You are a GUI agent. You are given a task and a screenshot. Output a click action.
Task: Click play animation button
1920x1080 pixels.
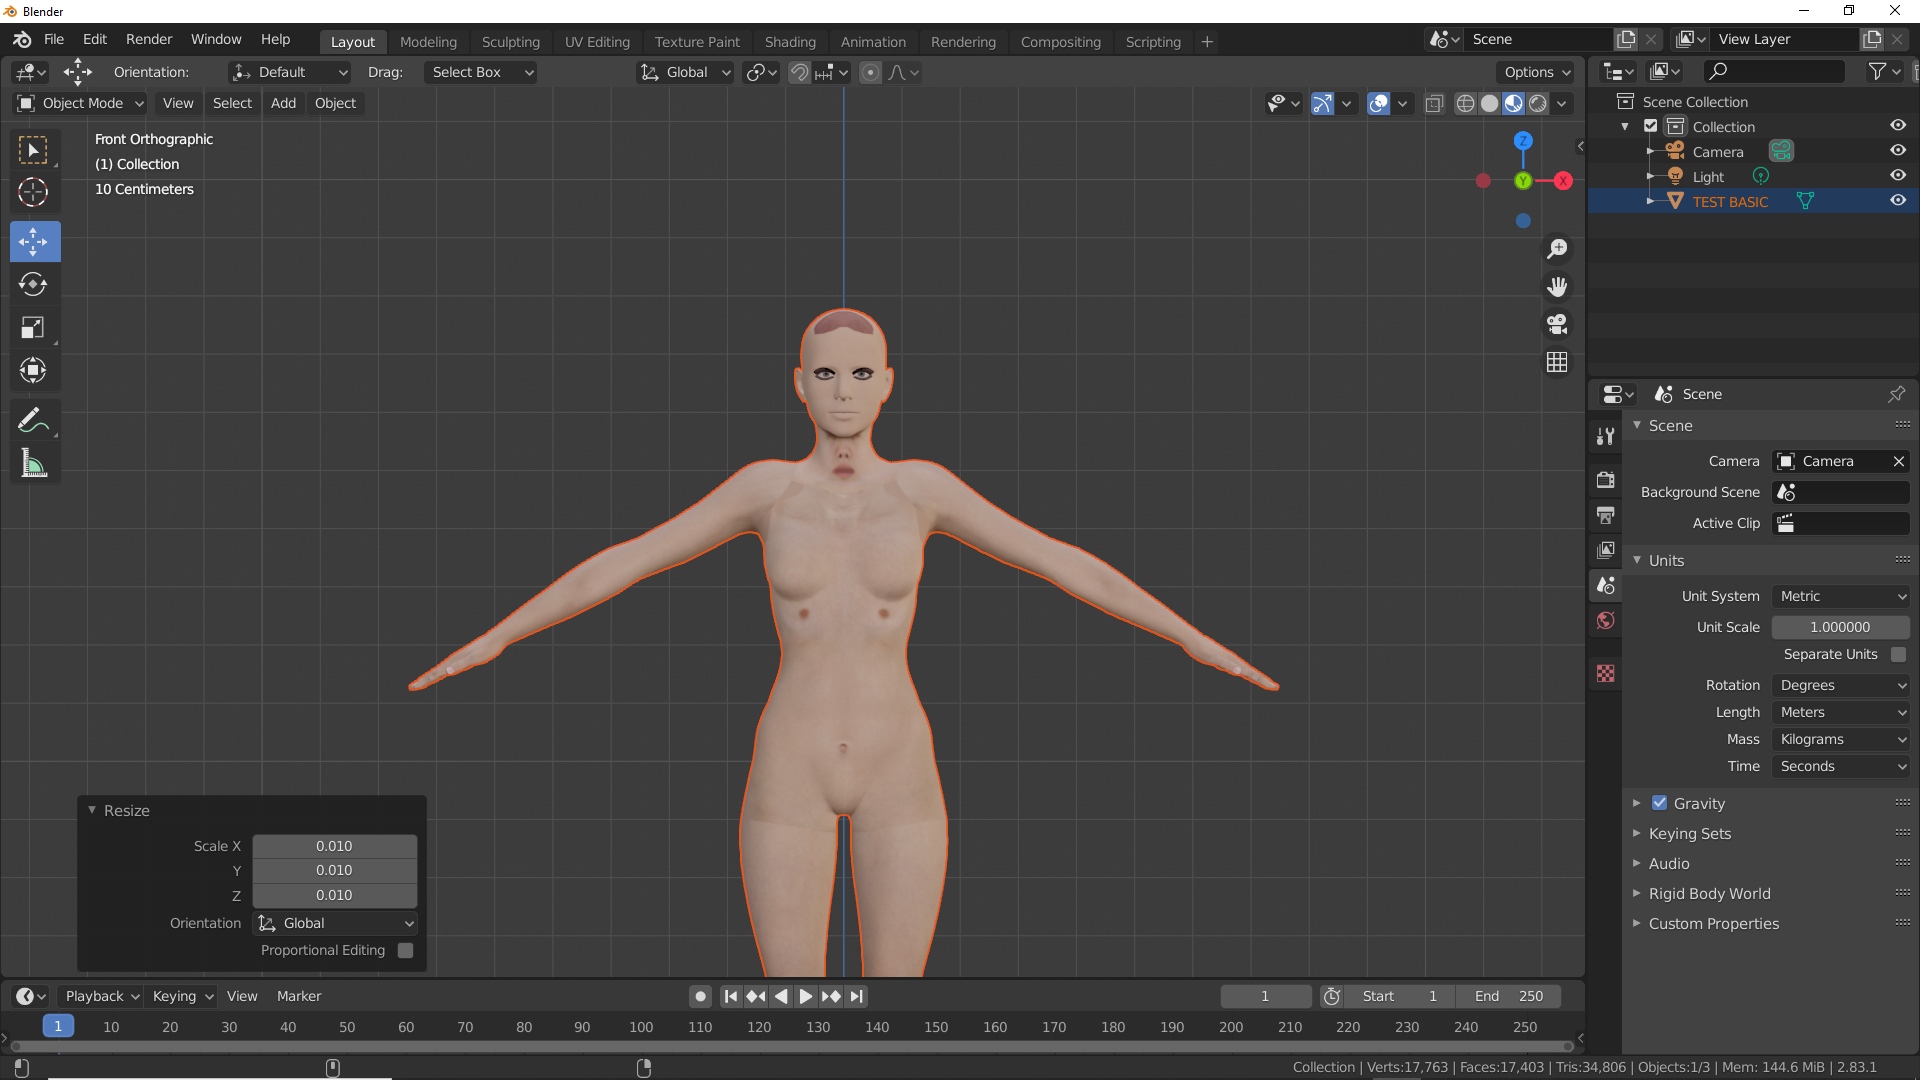805,996
